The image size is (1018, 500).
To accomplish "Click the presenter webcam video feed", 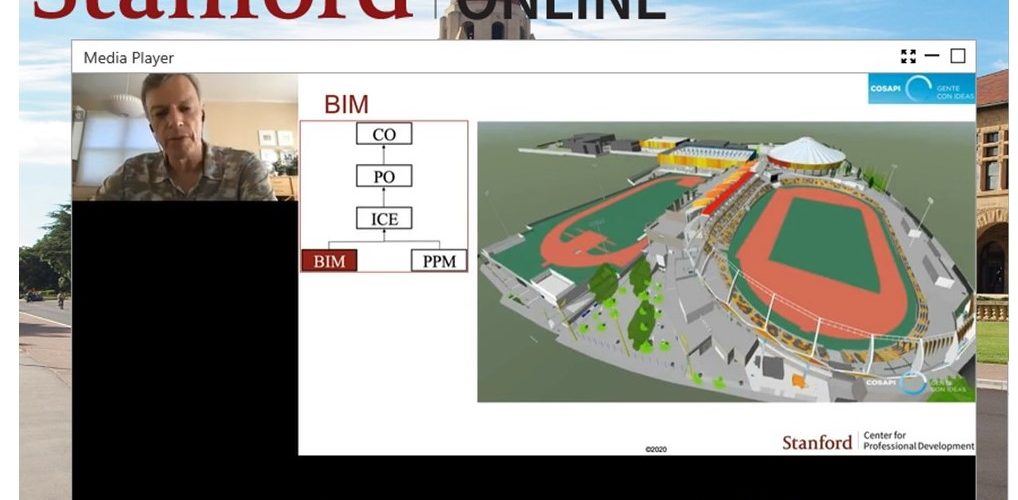I will click(x=184, y=137).
